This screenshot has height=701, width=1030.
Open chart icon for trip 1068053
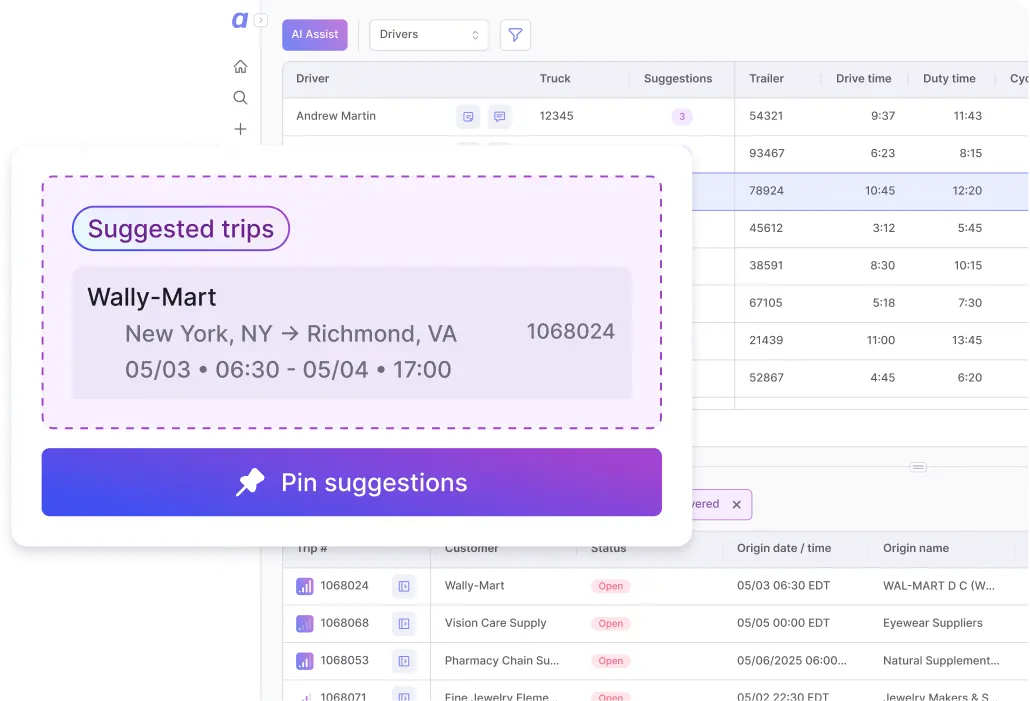[304, 661]
